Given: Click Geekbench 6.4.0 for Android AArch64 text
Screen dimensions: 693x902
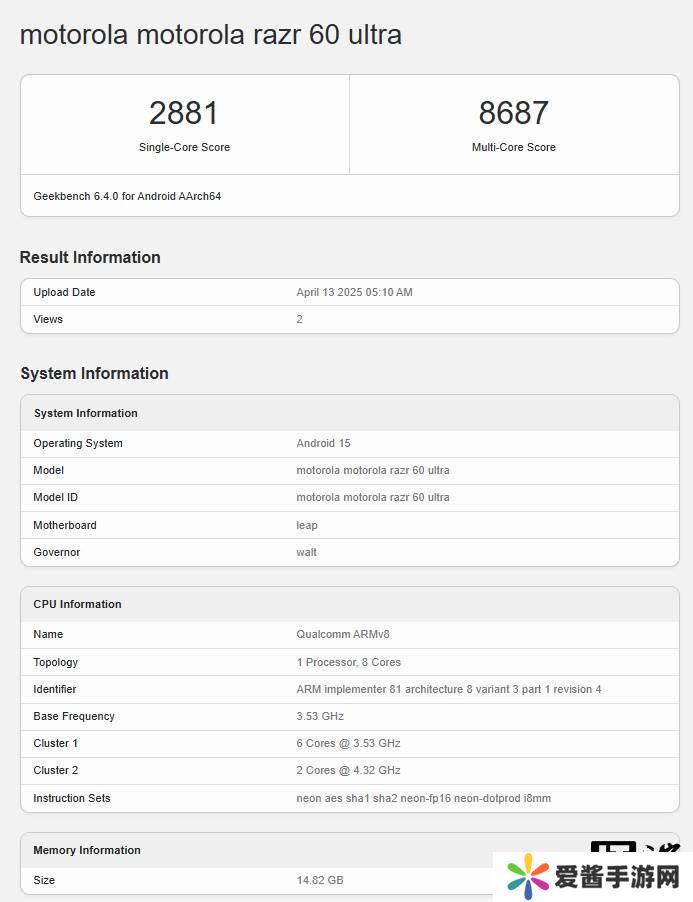Looking at the screenshot, I should pos(127,196).
